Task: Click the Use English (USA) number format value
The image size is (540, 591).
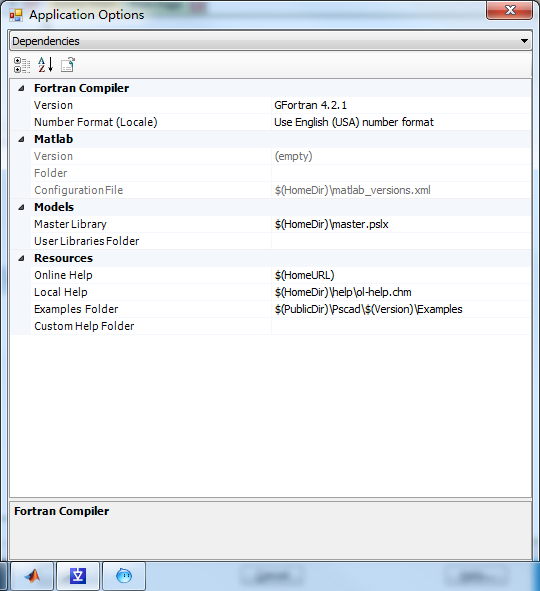Action: click(354, 122)
